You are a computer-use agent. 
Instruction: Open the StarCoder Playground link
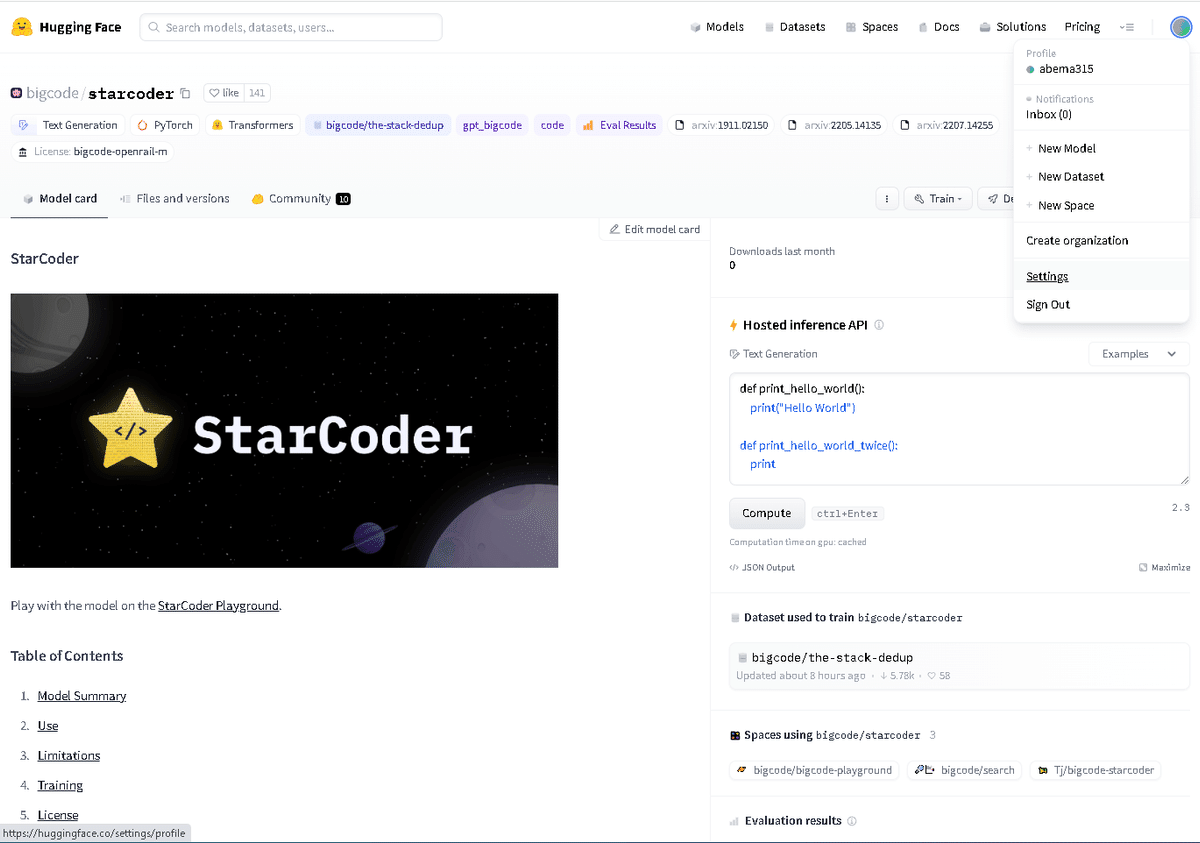tap(218, 605)
